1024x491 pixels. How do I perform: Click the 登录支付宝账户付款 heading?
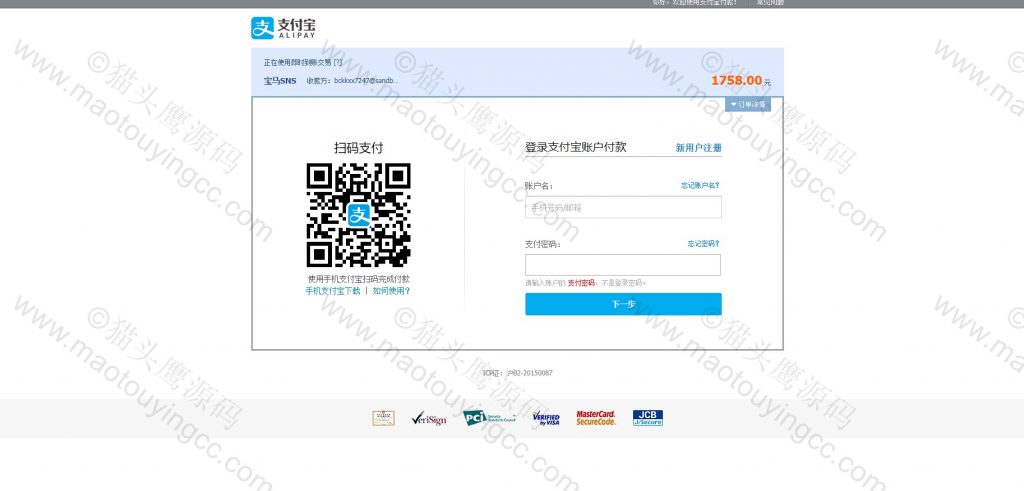[x=575, y=147]
